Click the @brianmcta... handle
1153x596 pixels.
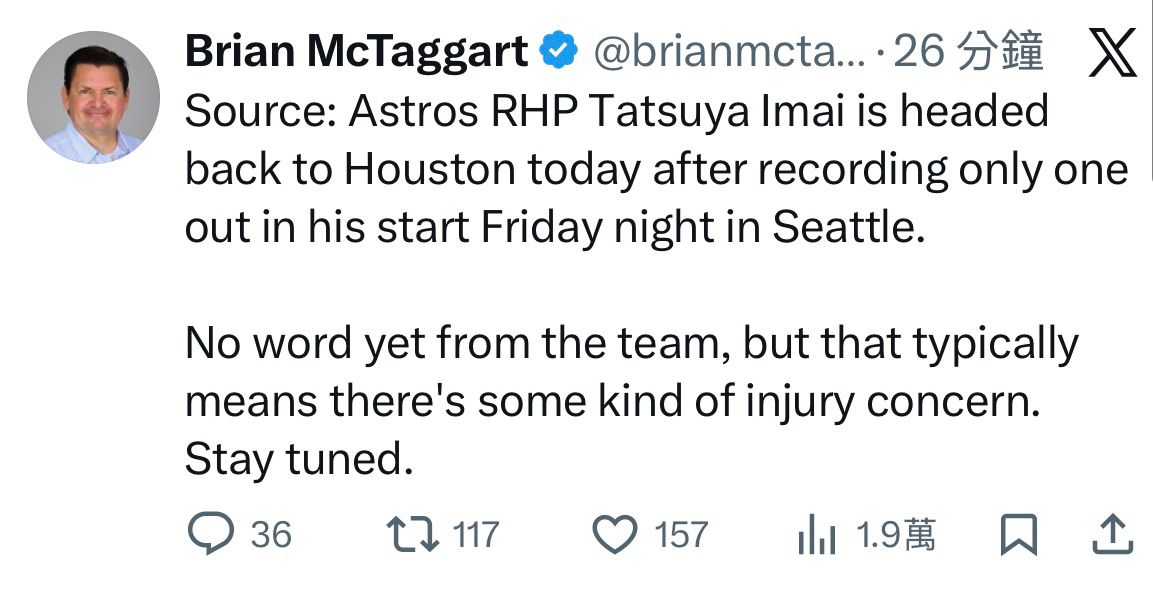click(729, 52)
